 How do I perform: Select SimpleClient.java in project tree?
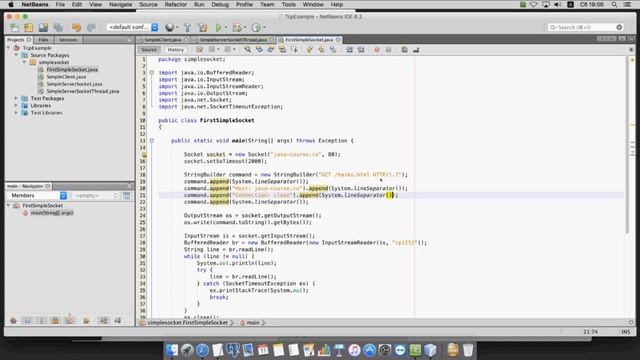(66, 77)
